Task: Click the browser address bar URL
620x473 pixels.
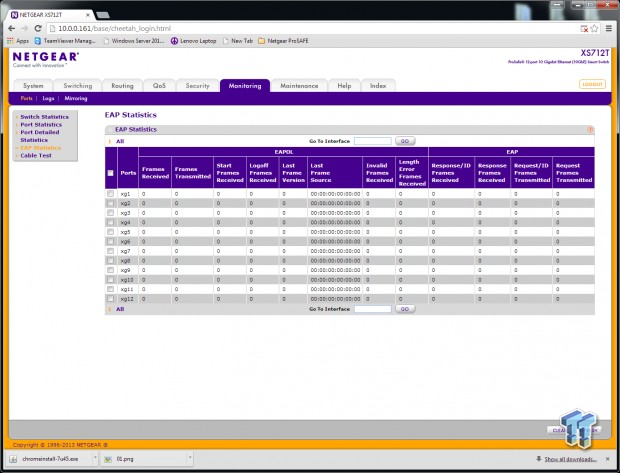Action: coord(115,28)
